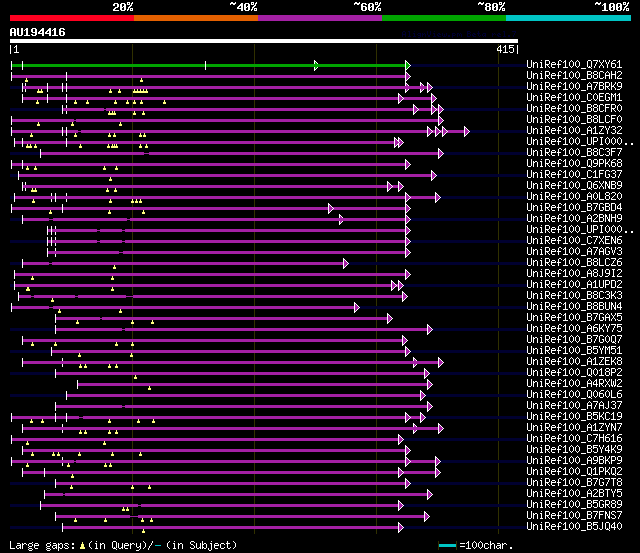Select the UniRef100_A4RXW2 label
The height and width of the screenshot is (553, 640).
pyautogui.click(x=574, y=384)
